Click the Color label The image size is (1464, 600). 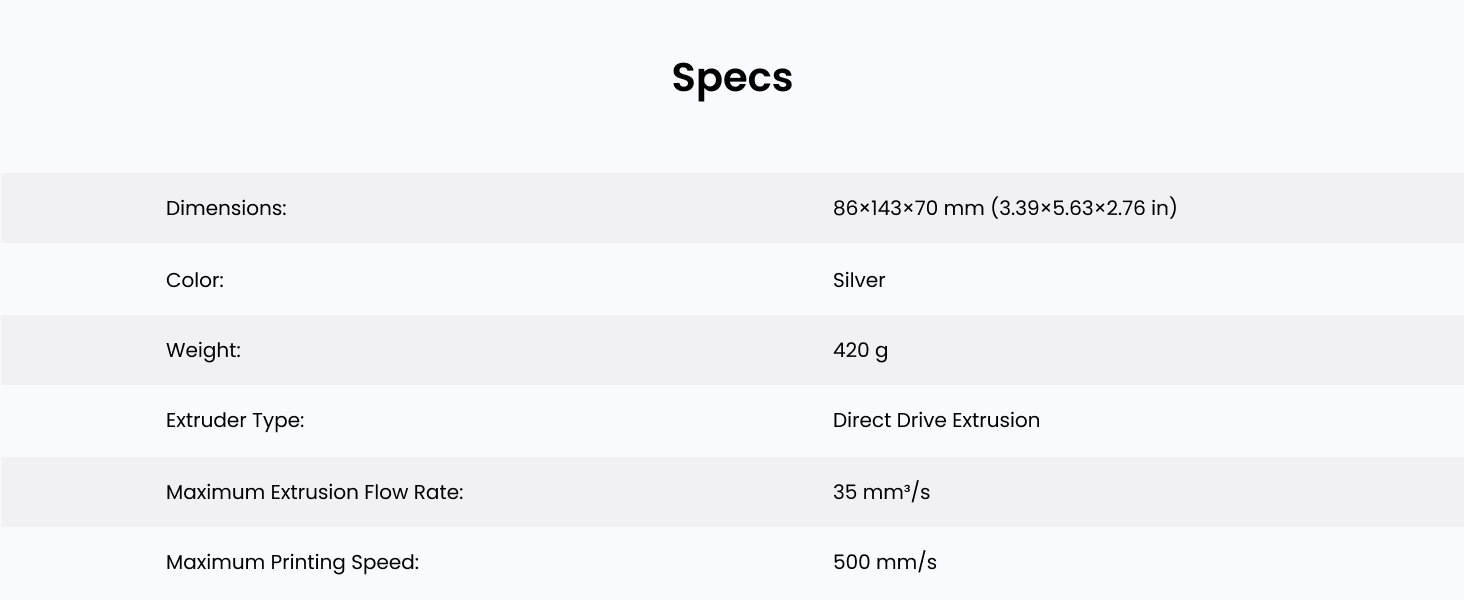click(195, 280)
